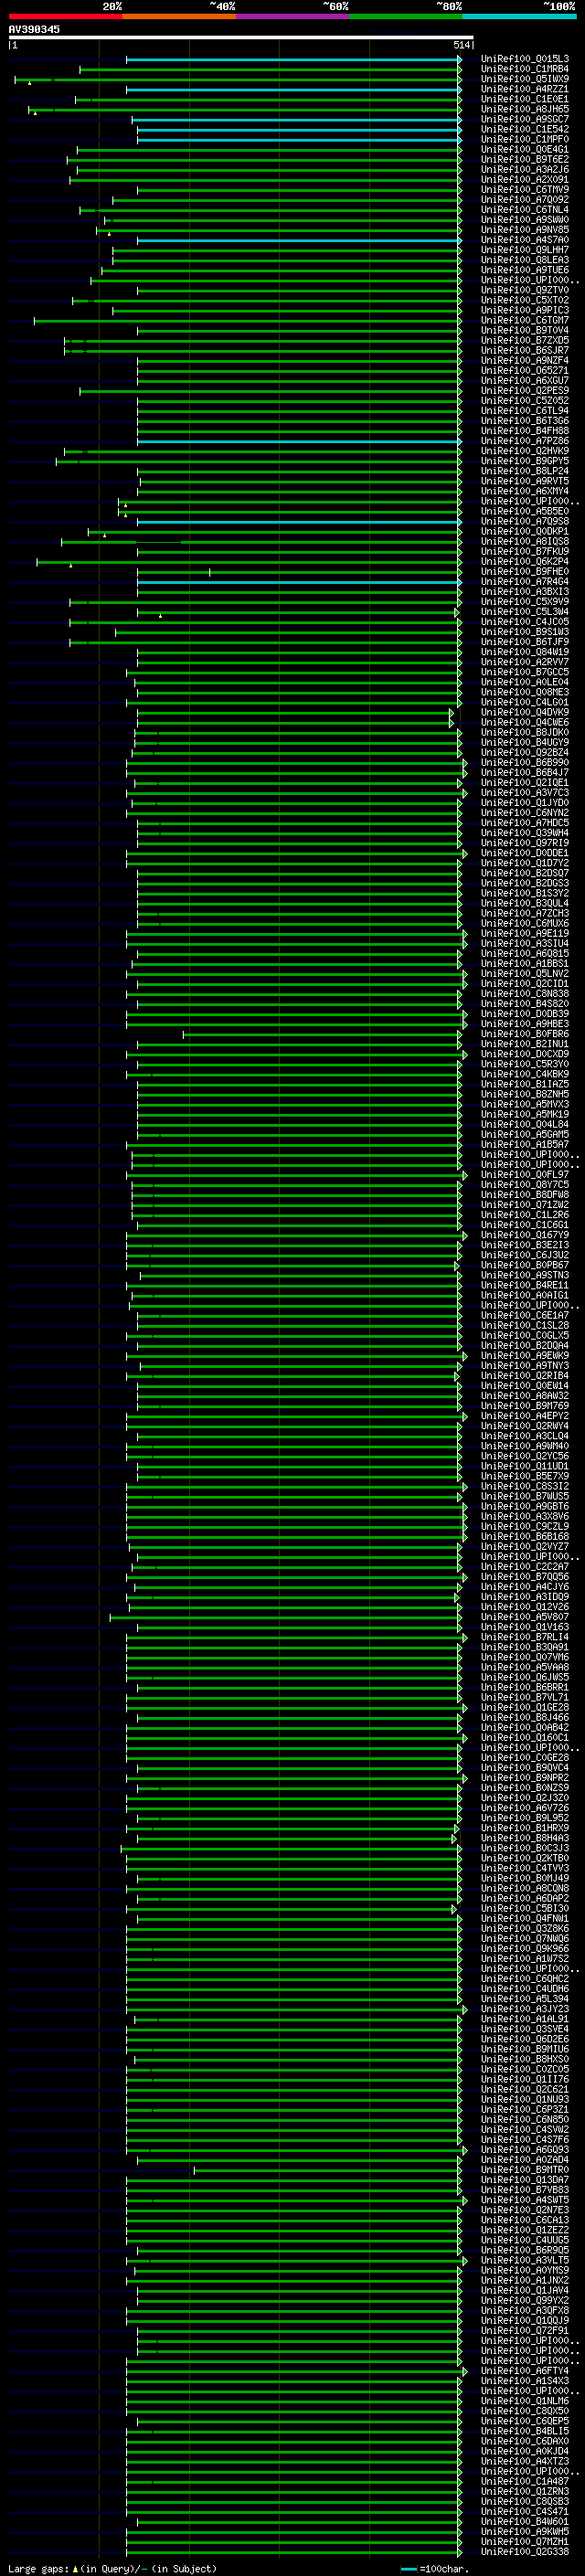Select the UniRef100_Q97RI9 label
The image size is (585, 2576).
point(525,843)
